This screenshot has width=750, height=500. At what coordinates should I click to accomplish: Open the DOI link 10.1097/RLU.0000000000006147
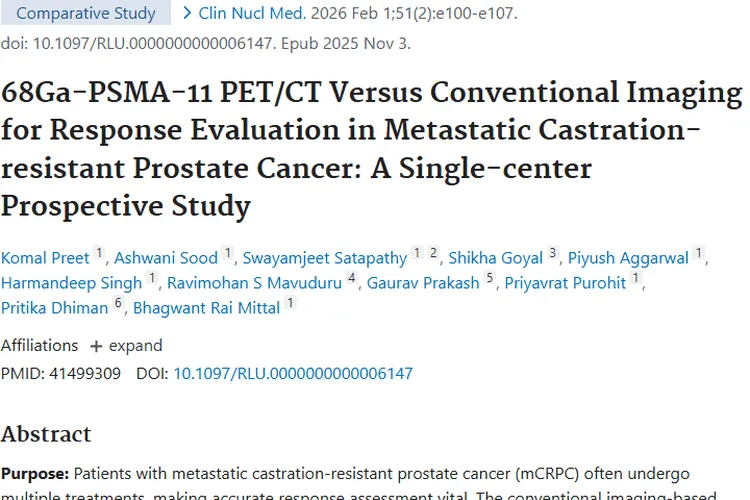tap(293, 374)
